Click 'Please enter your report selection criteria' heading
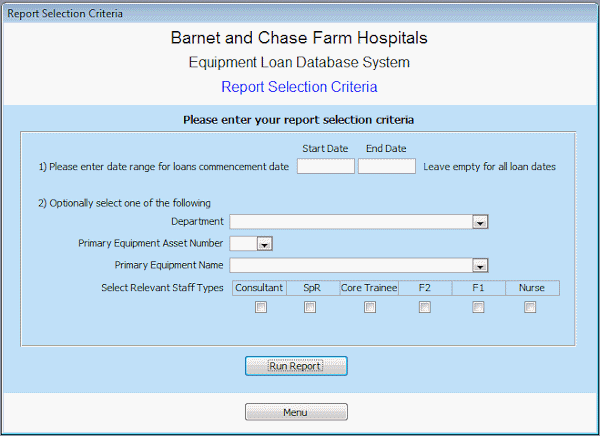This screenshot has width=600, height=436. 298,120
